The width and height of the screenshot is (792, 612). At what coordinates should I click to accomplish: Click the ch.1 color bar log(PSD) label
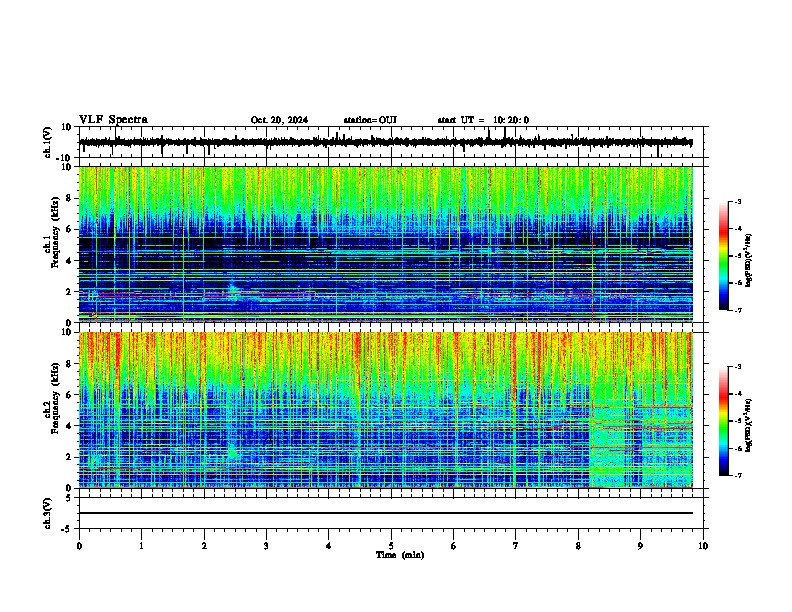[749, 260]
